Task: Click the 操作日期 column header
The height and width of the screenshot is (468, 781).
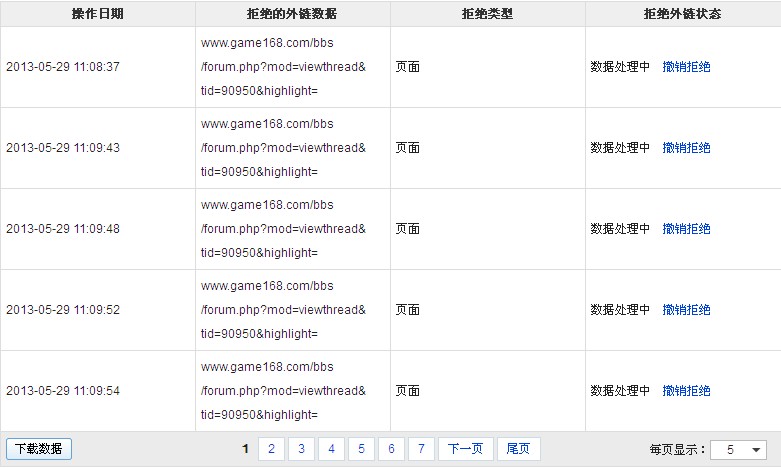Action: [x=98, y=14]
